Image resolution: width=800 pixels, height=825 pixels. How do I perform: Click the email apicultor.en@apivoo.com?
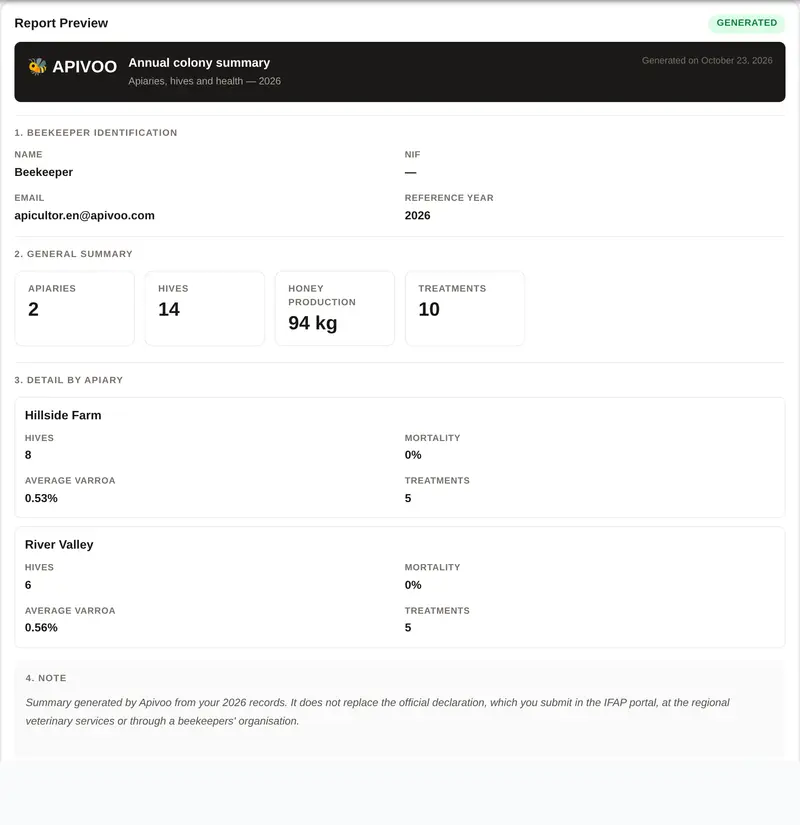84,216
